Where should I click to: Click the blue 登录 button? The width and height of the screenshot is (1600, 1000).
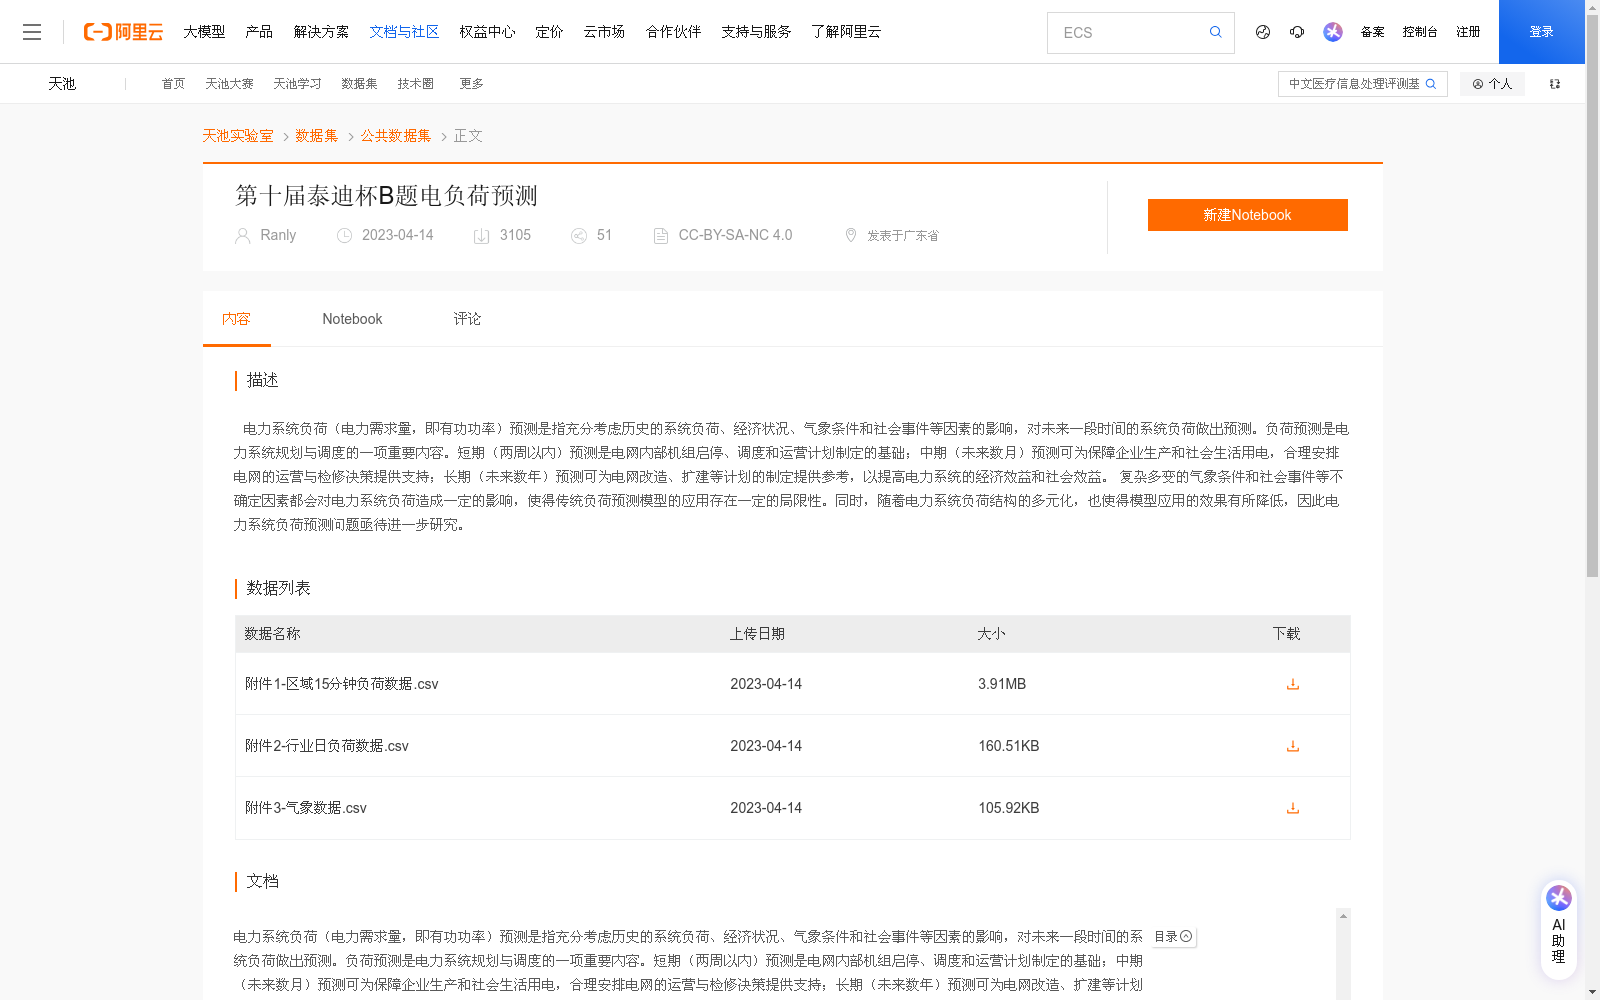(1541, 32)
